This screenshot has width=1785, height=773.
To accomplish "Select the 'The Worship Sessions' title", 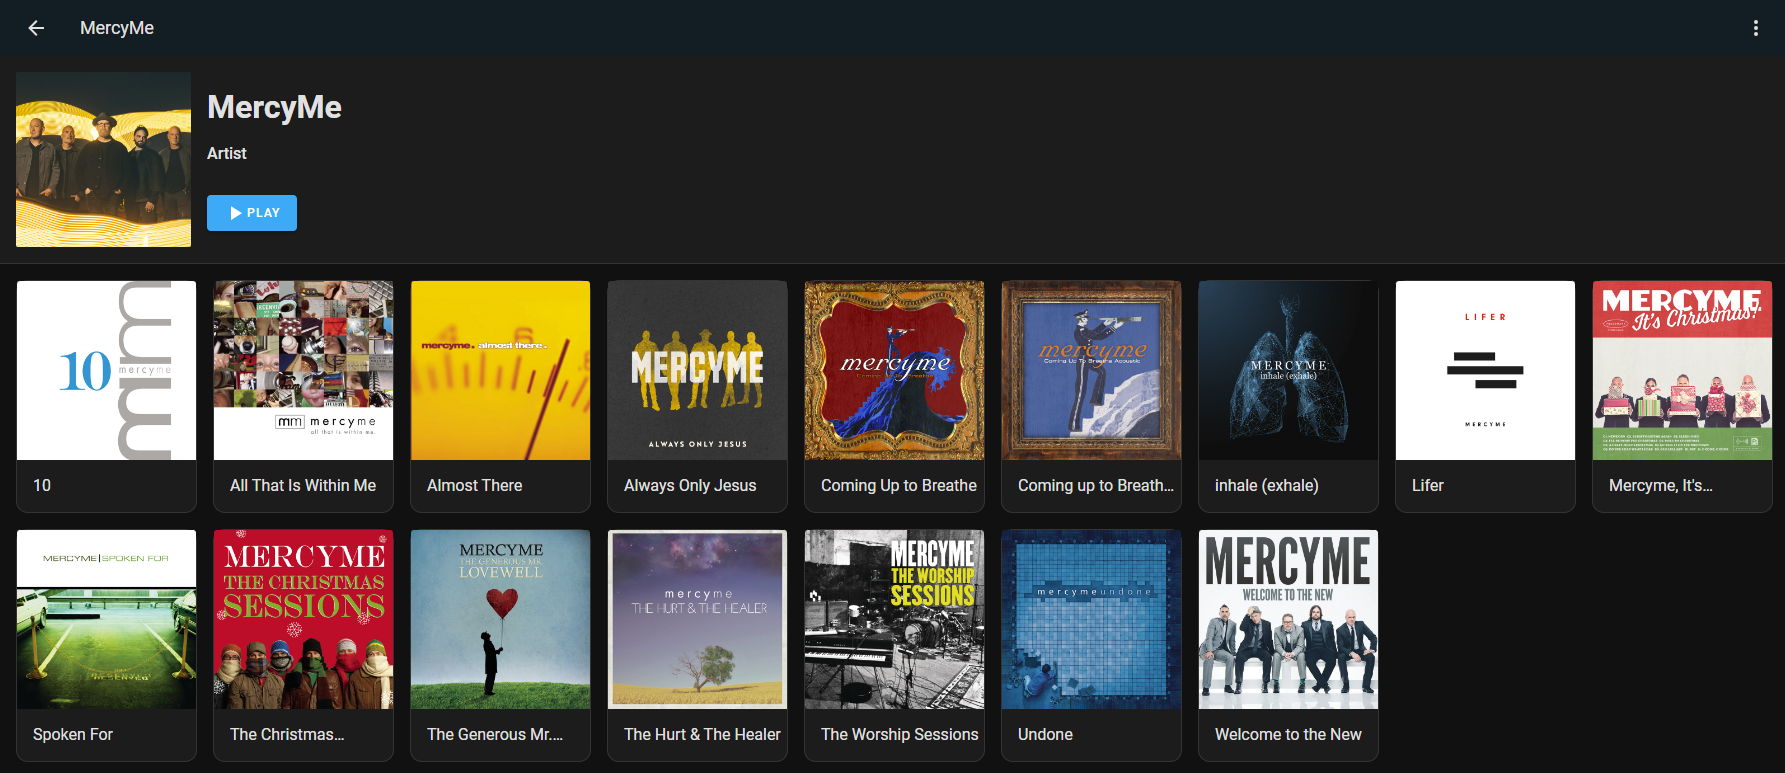I will pyautogui.click(x=900, y=734).
